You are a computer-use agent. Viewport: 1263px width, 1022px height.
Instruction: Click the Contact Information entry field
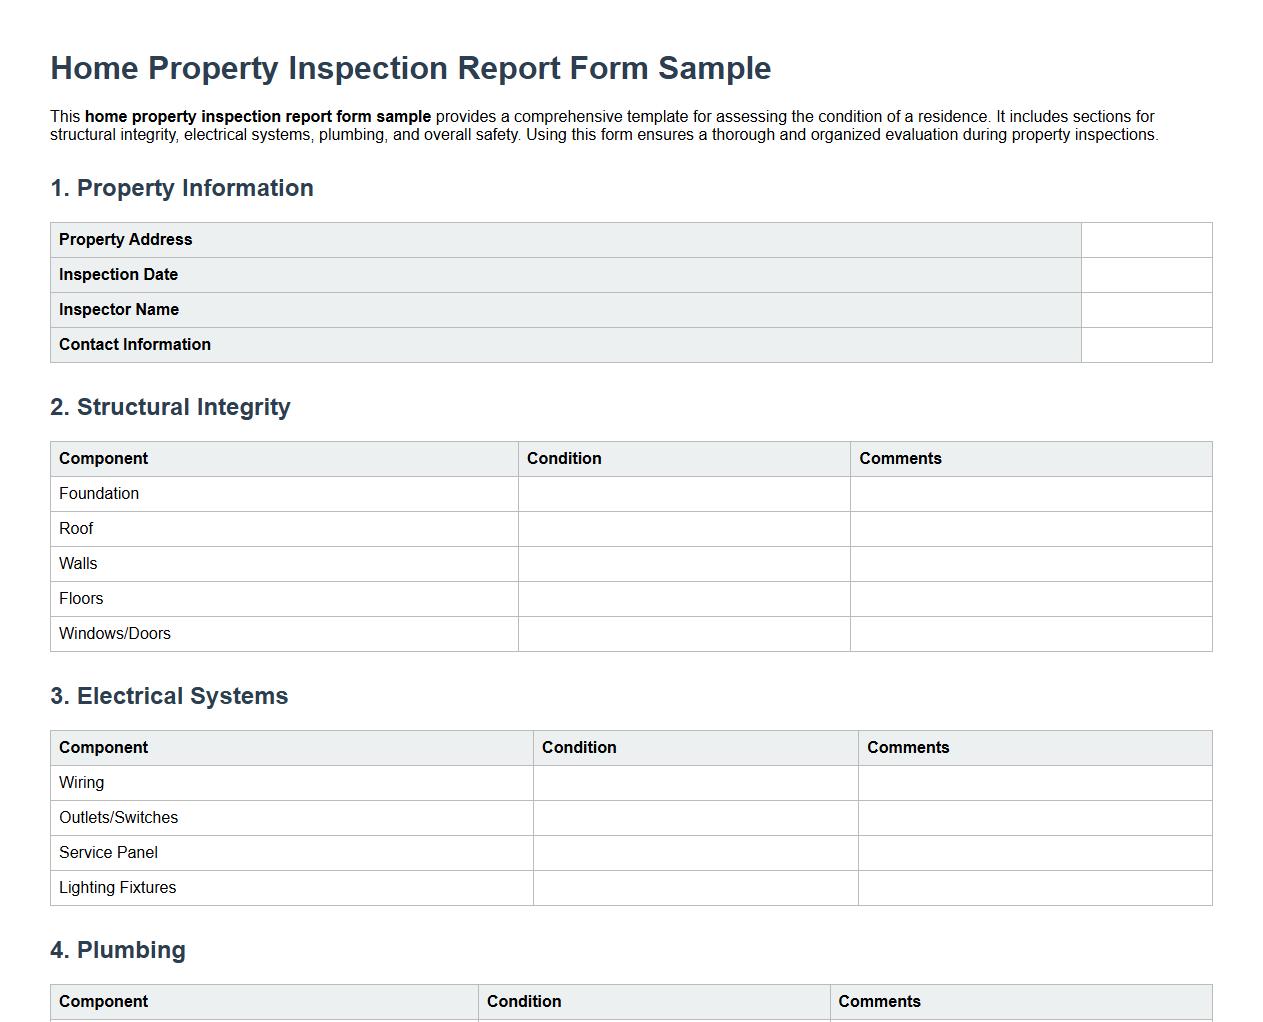pyautogui.click(x=1145, y=344)
